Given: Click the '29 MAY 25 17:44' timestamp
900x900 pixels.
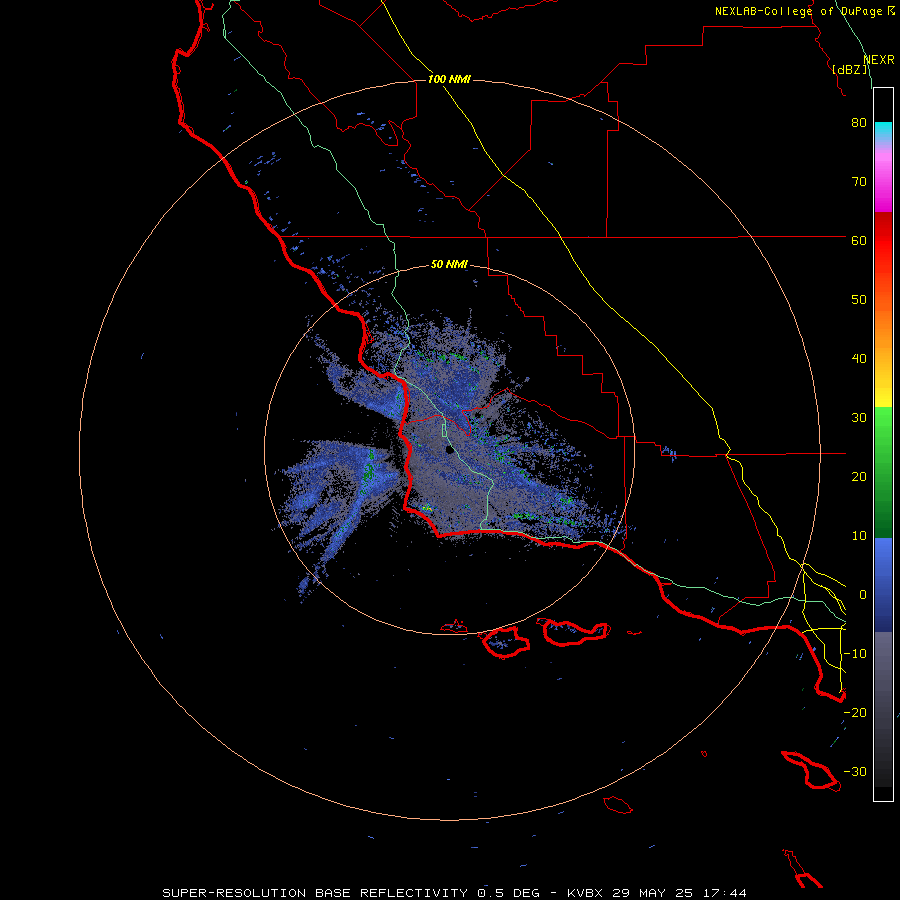Looking at the screenshot, I should click(680, 893).
